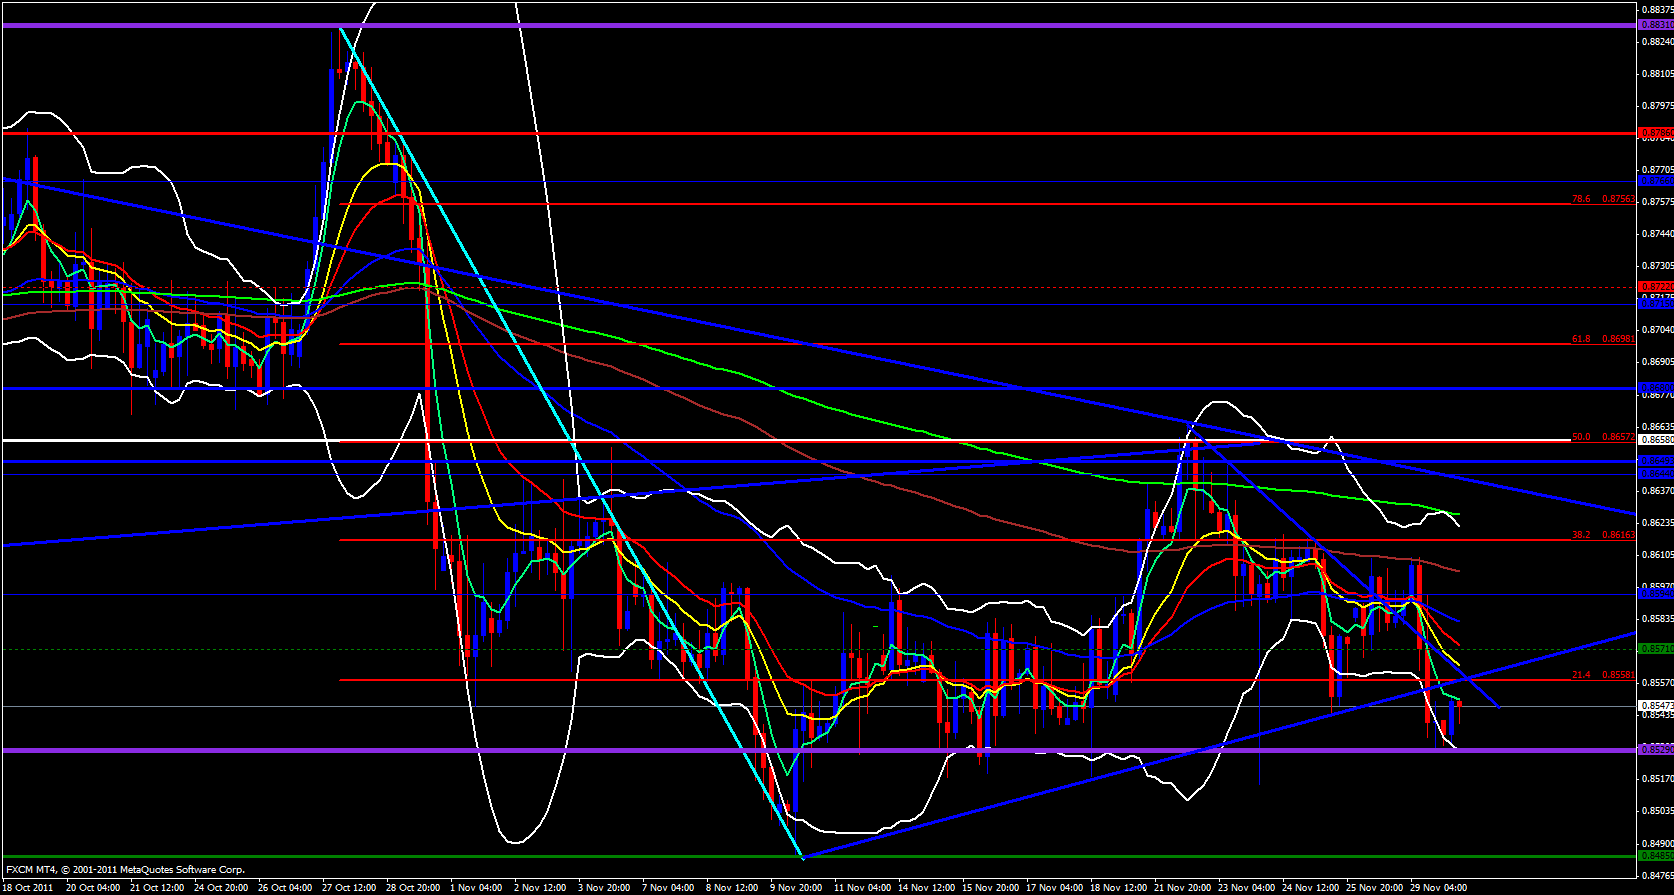Click the 18 Oct 2011 date label
Viewport: 1674px width, 895px height.
[28, 887]
